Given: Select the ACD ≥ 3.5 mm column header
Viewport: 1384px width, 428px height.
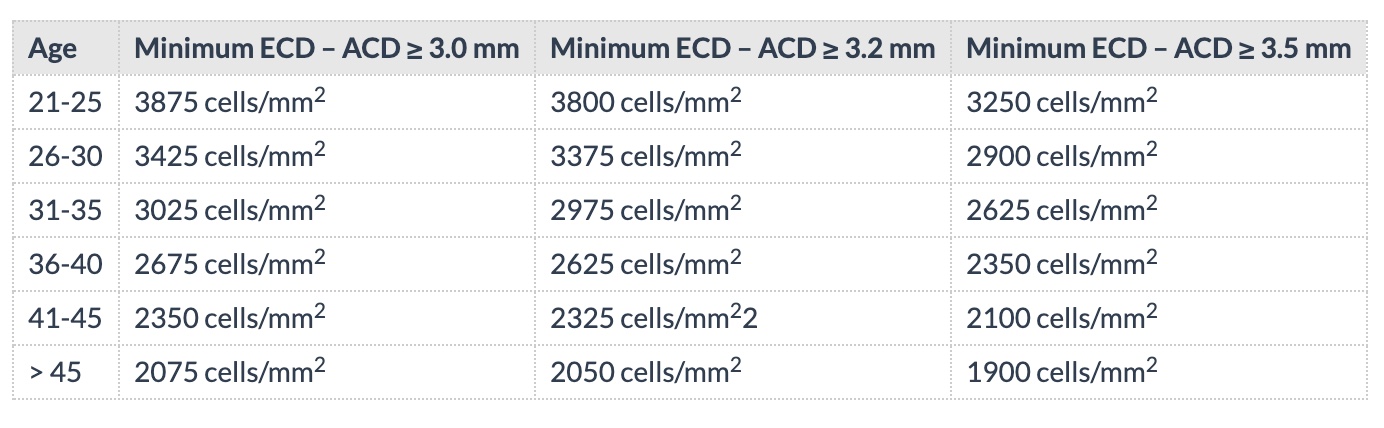Looking at the screenshot, I should [1158, 48].
